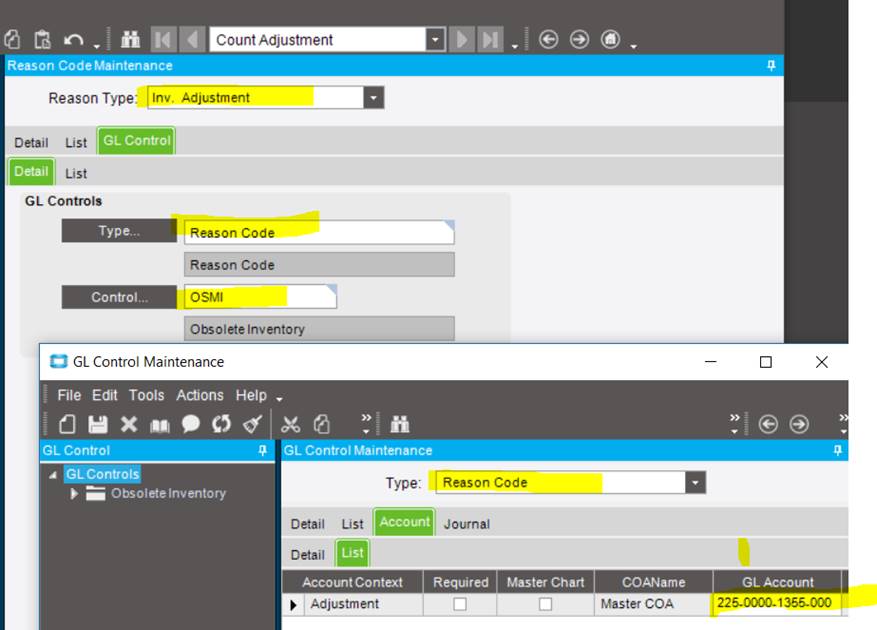877x630 pixels.
Task: Open List tab beside GL Control tab
Action: [76, 143]
